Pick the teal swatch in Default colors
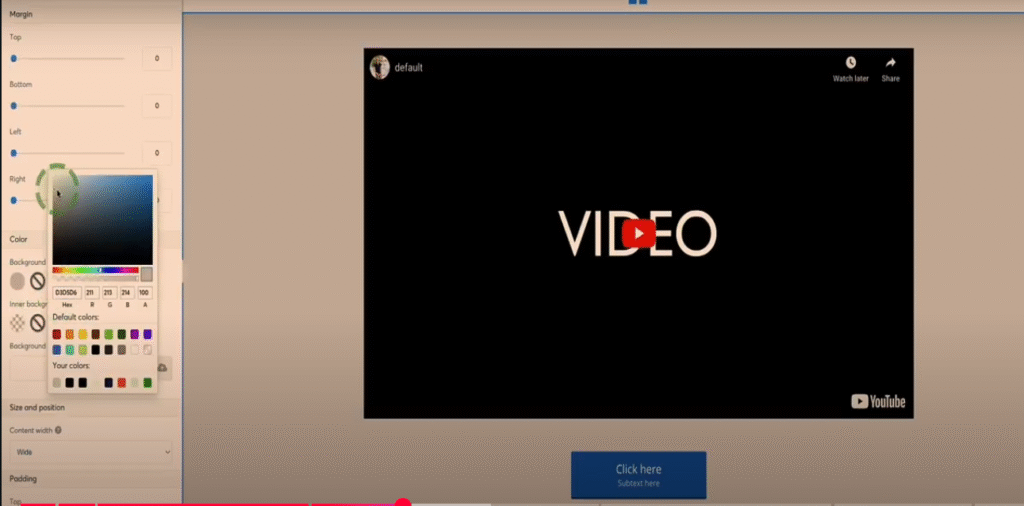Screen dimensions: 1024x506 point(70,350)
